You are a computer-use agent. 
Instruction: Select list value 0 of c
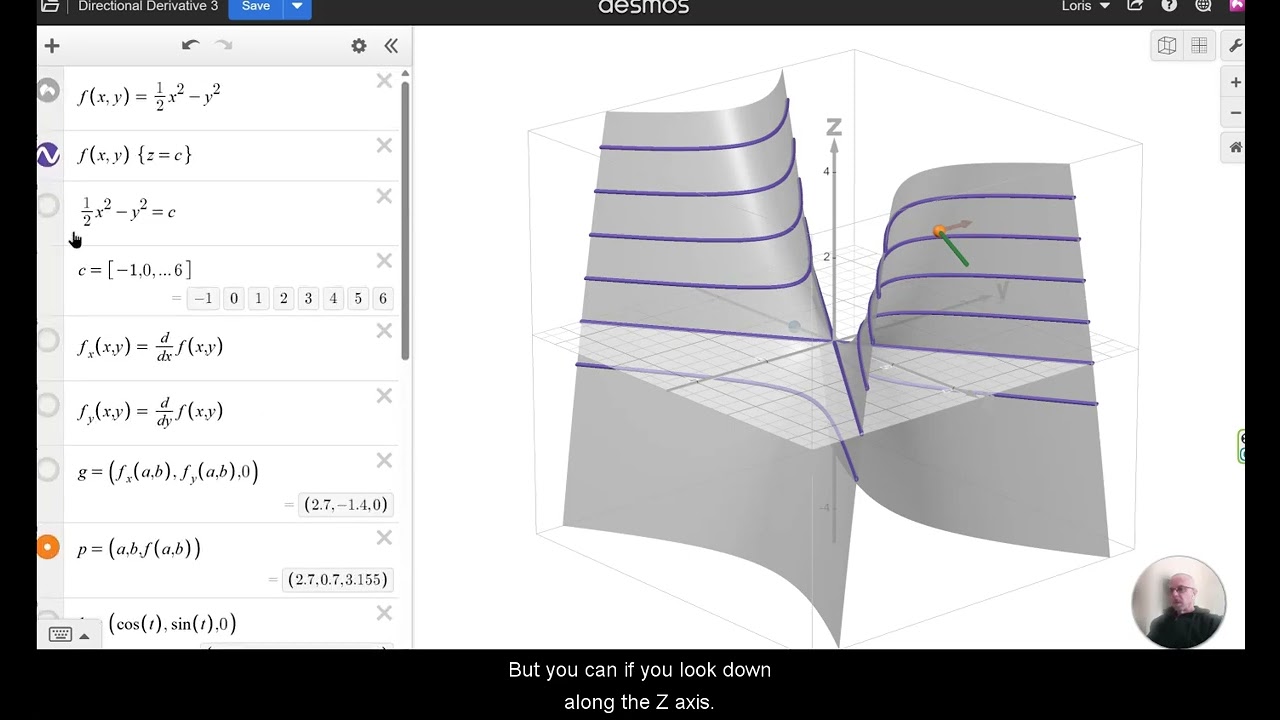coord(234,298)
